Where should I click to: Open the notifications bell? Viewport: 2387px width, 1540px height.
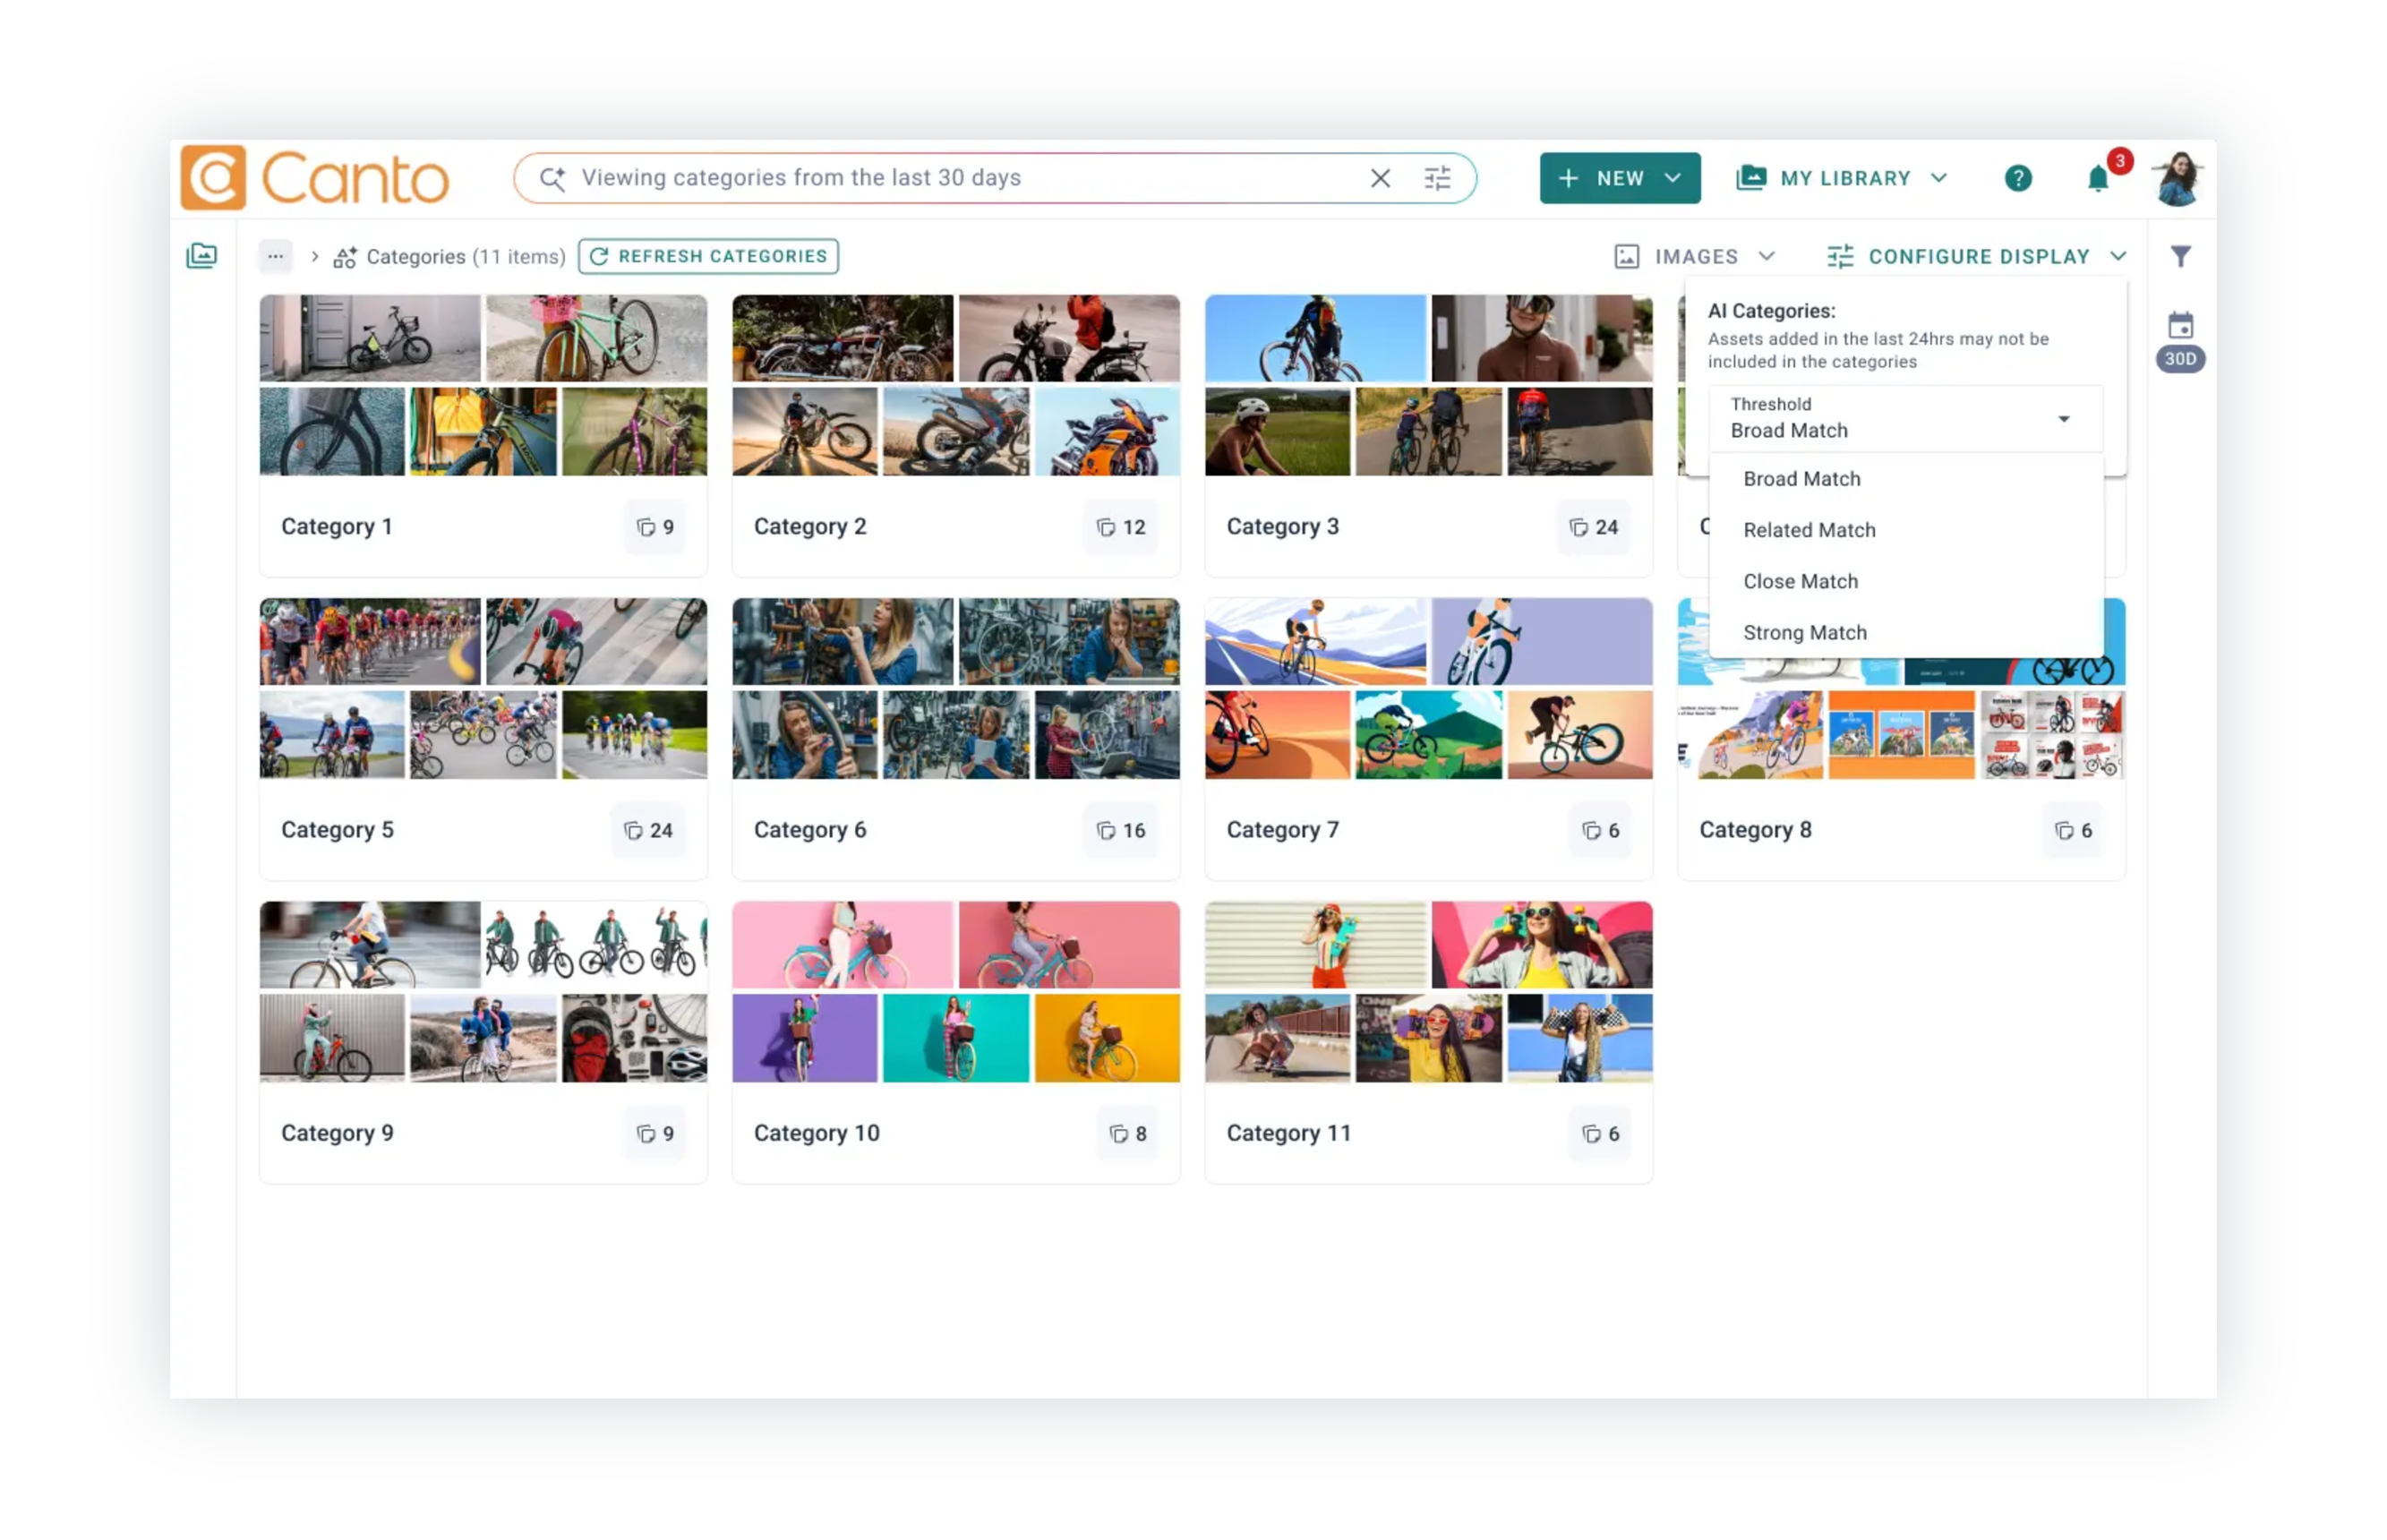click(2097, 179)
